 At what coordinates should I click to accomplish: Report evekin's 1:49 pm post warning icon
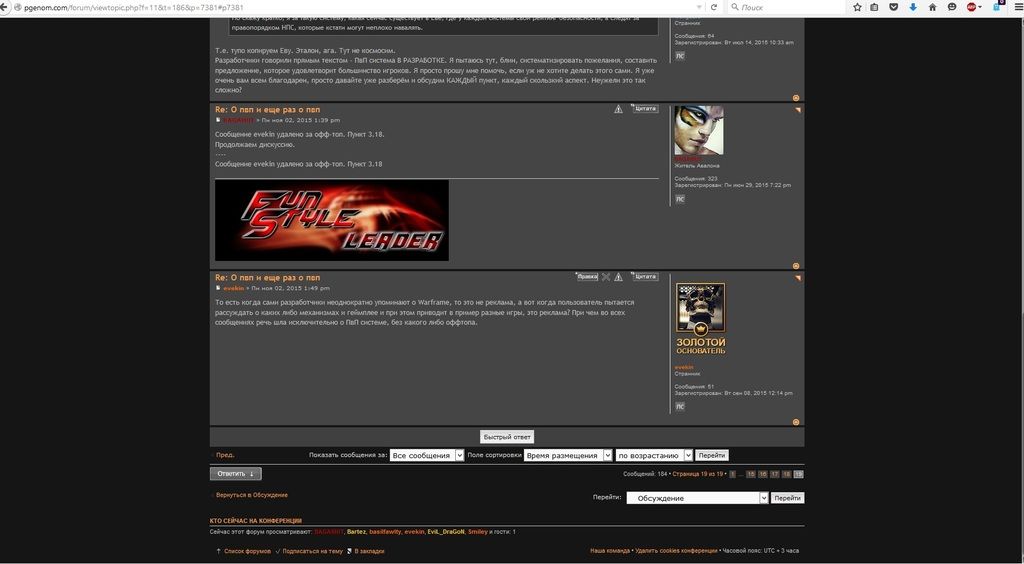pos(618,277)
